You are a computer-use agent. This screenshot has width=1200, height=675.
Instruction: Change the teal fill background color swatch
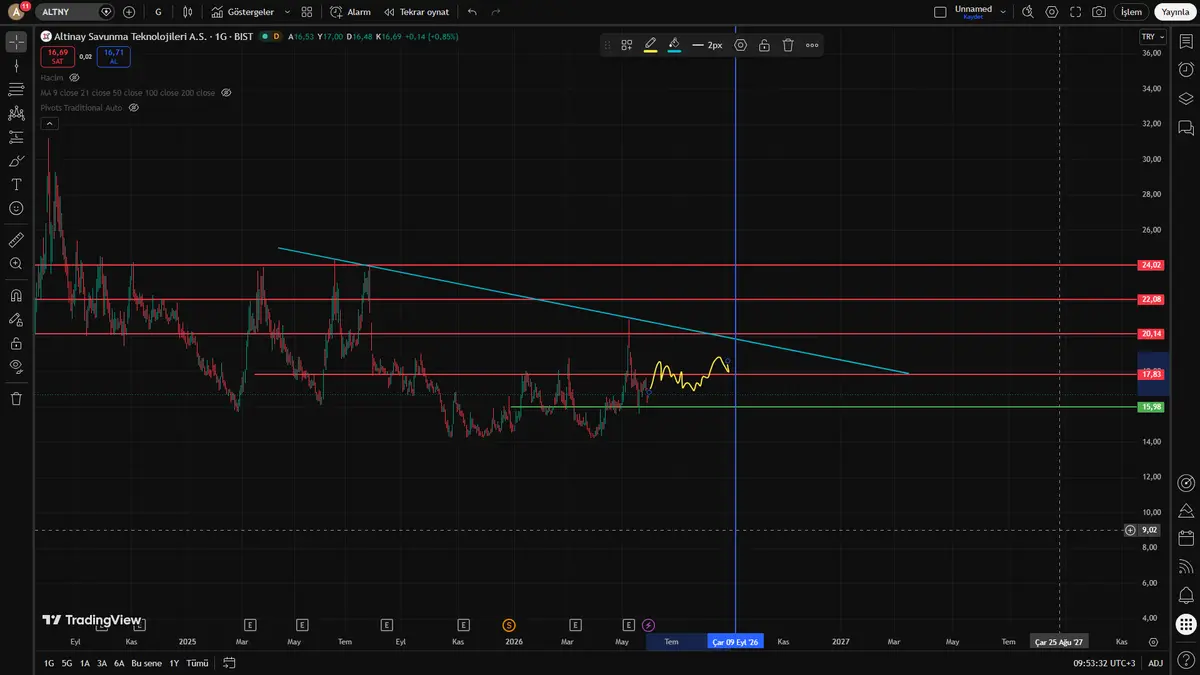click(674, 45)
